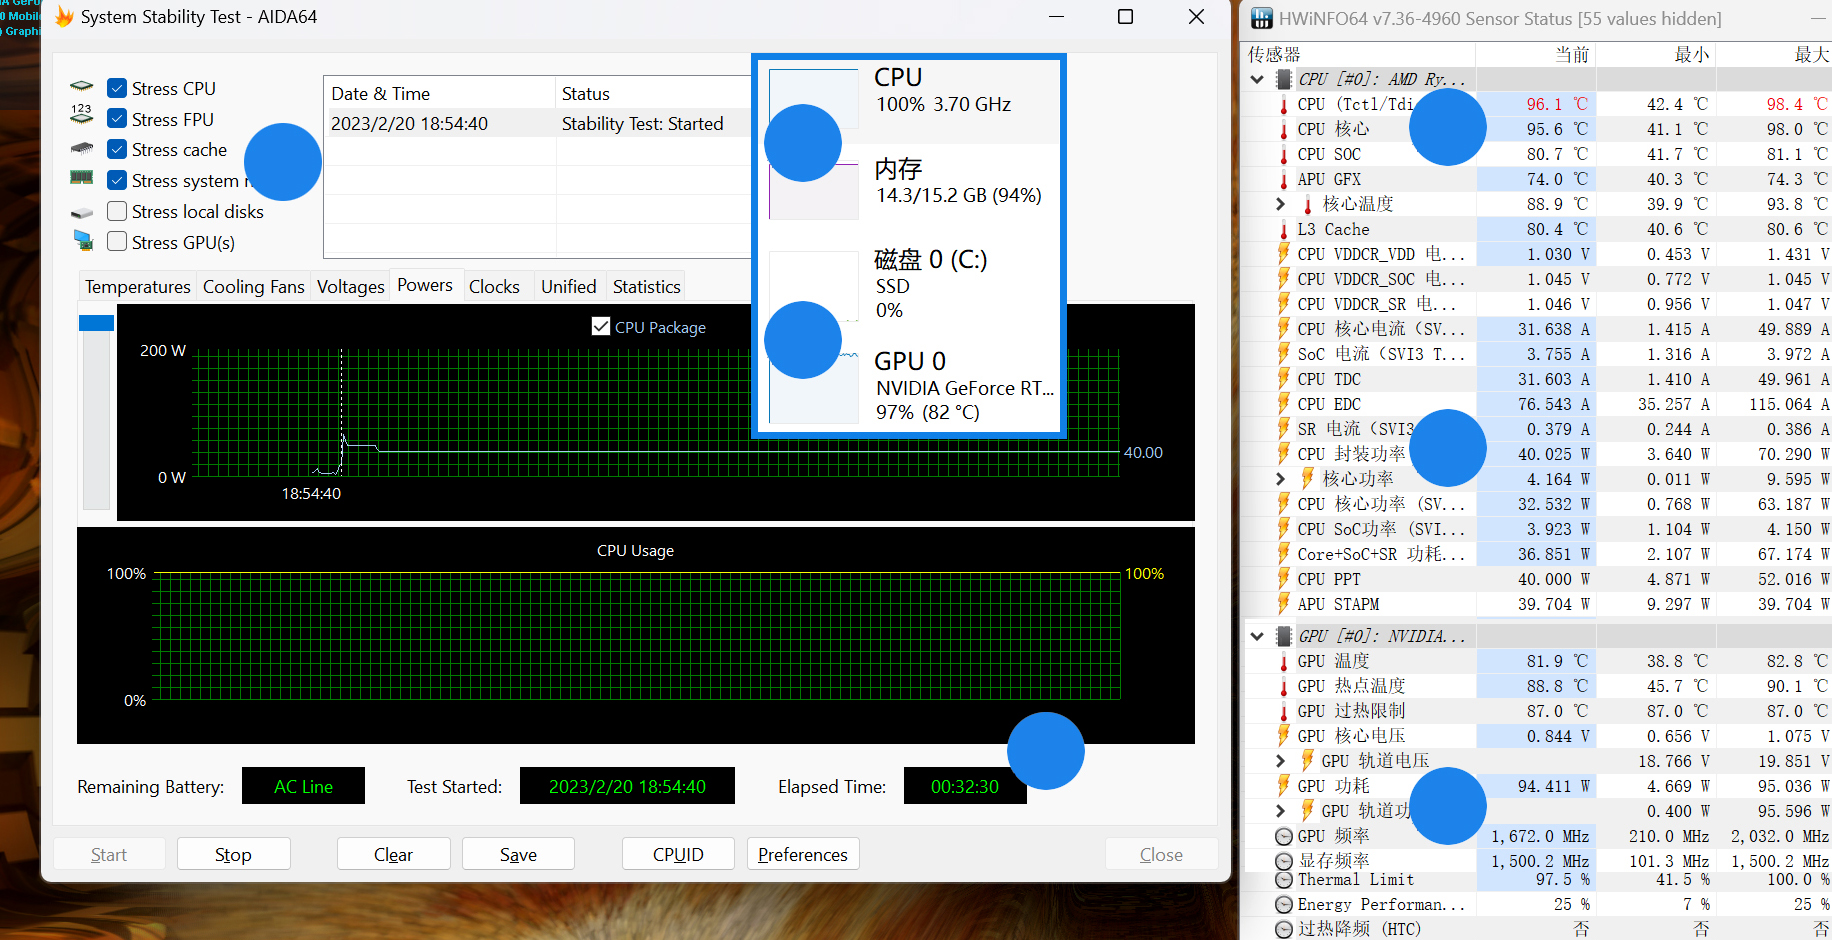Stop the stability test
This screenshot has width=1832, height=940.
234,854
